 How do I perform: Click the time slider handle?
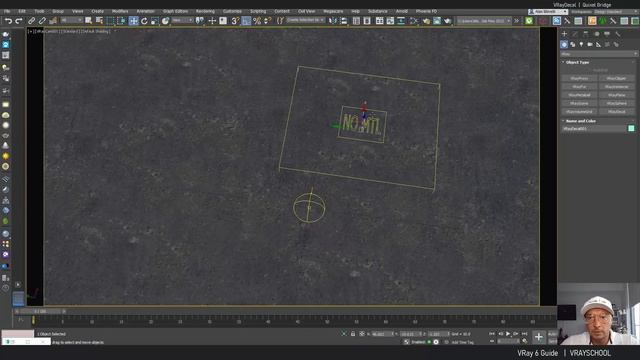(x=40, y=311)
